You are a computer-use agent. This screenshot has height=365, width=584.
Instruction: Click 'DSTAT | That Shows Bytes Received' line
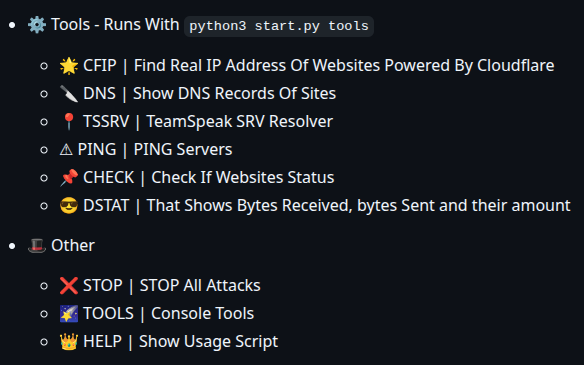click(x=327, y=205)
